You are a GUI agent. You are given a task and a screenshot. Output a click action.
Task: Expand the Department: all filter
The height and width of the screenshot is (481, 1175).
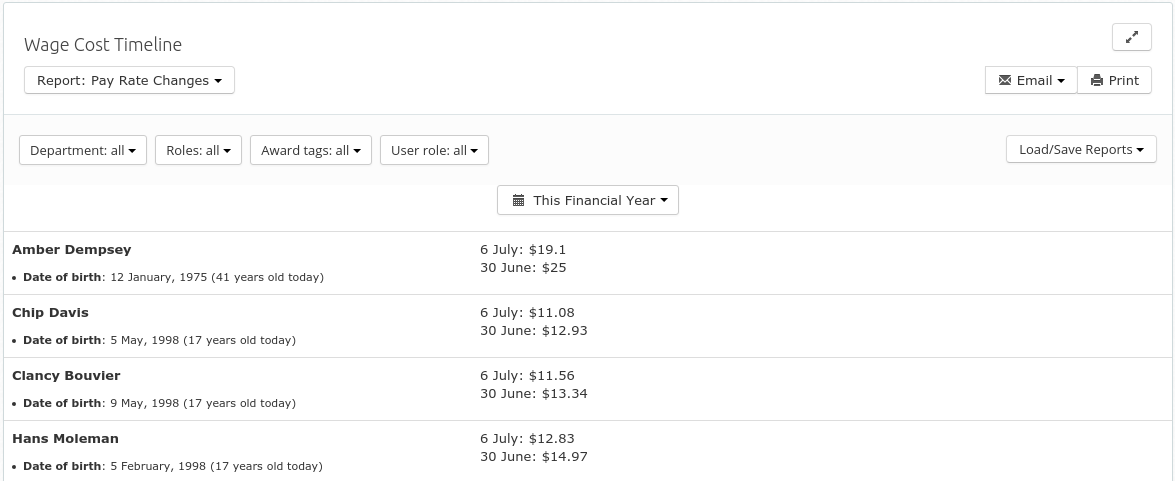point(82,150)
